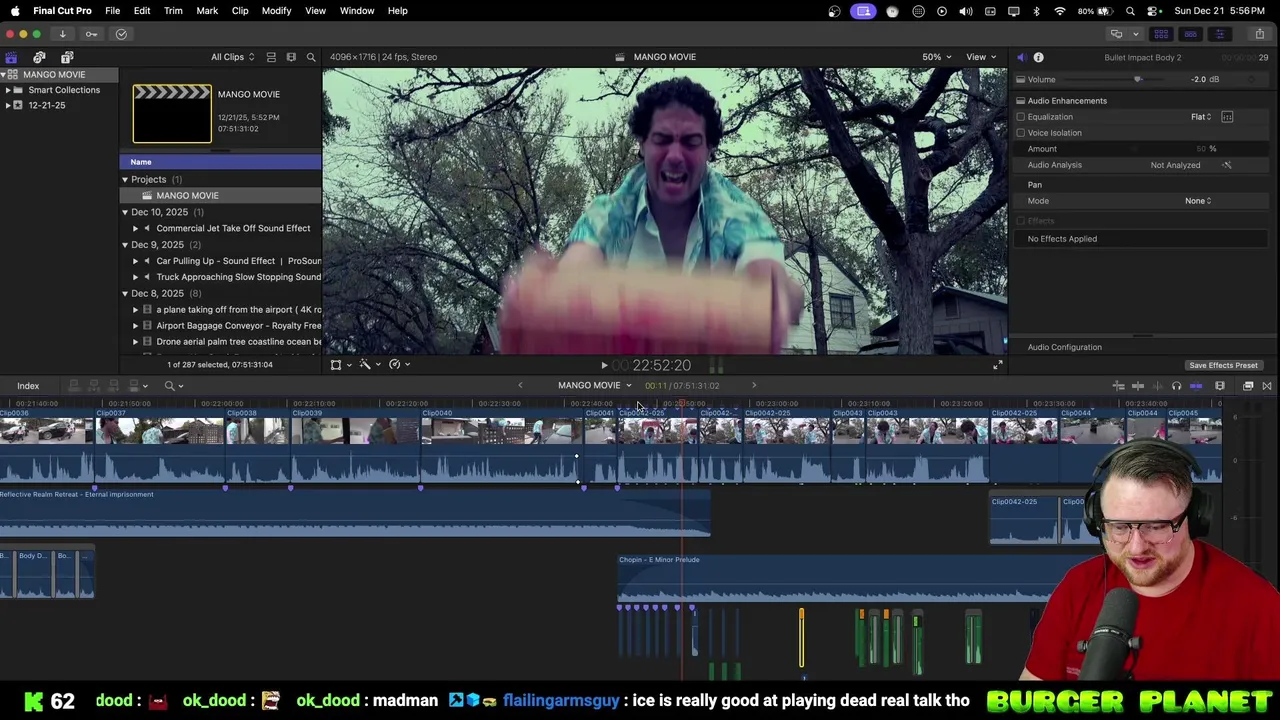The image size is (1280, 720).
Task: Select the MANGO MOVIE project thumbnail
Action: 172,114
